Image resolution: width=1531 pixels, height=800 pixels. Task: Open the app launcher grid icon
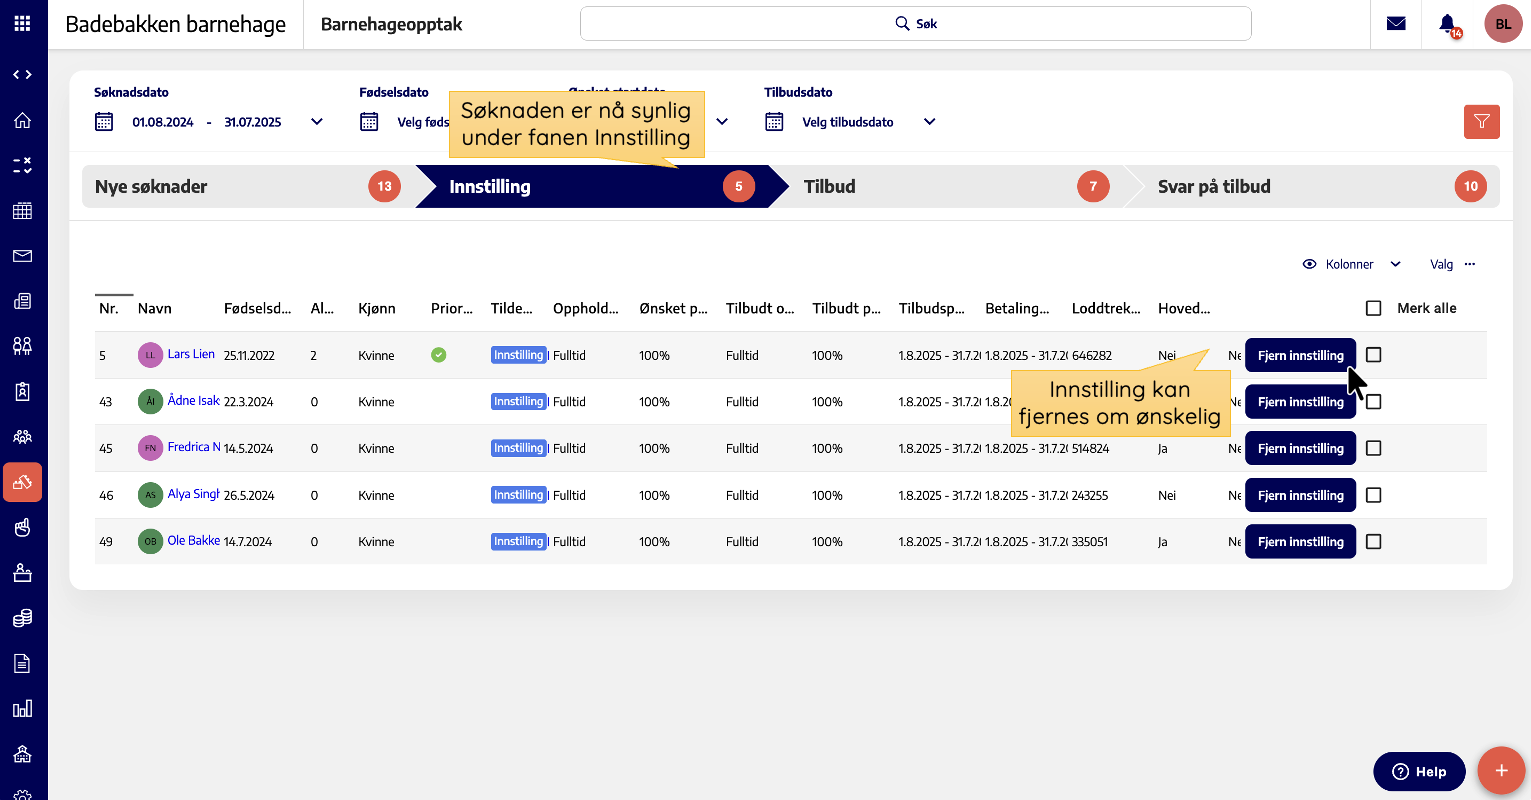(x=22, y=24)
